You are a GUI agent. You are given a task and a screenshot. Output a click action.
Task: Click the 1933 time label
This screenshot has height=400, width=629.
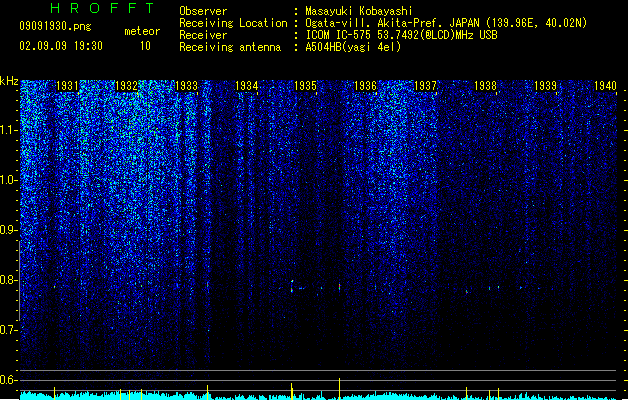(187, 86)
